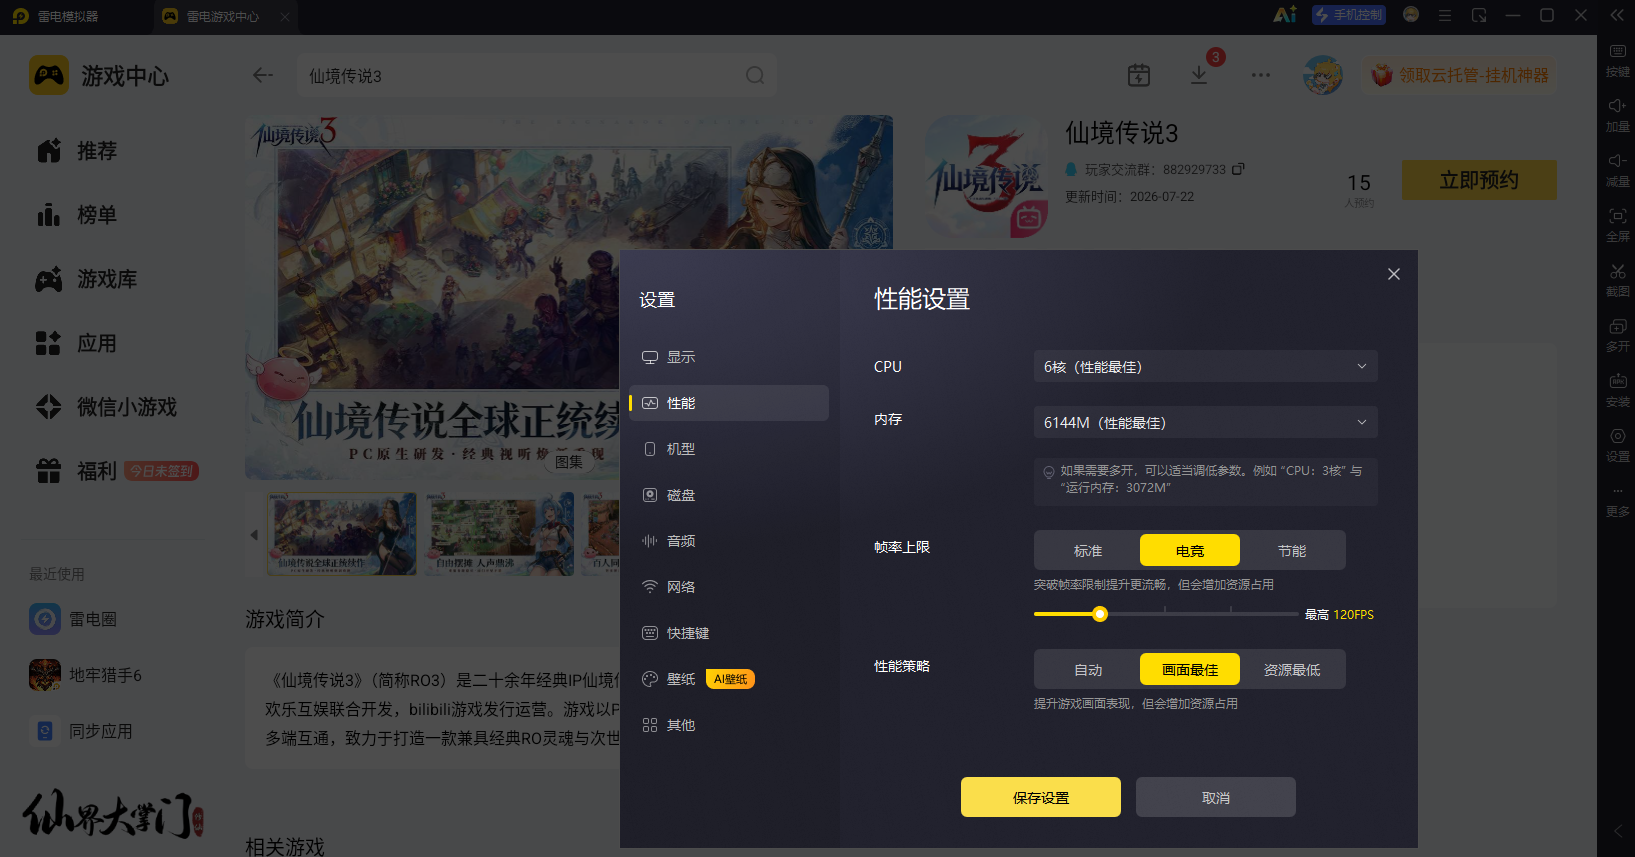Go to 推荐 in the game center sidebar

coord(78,151)
